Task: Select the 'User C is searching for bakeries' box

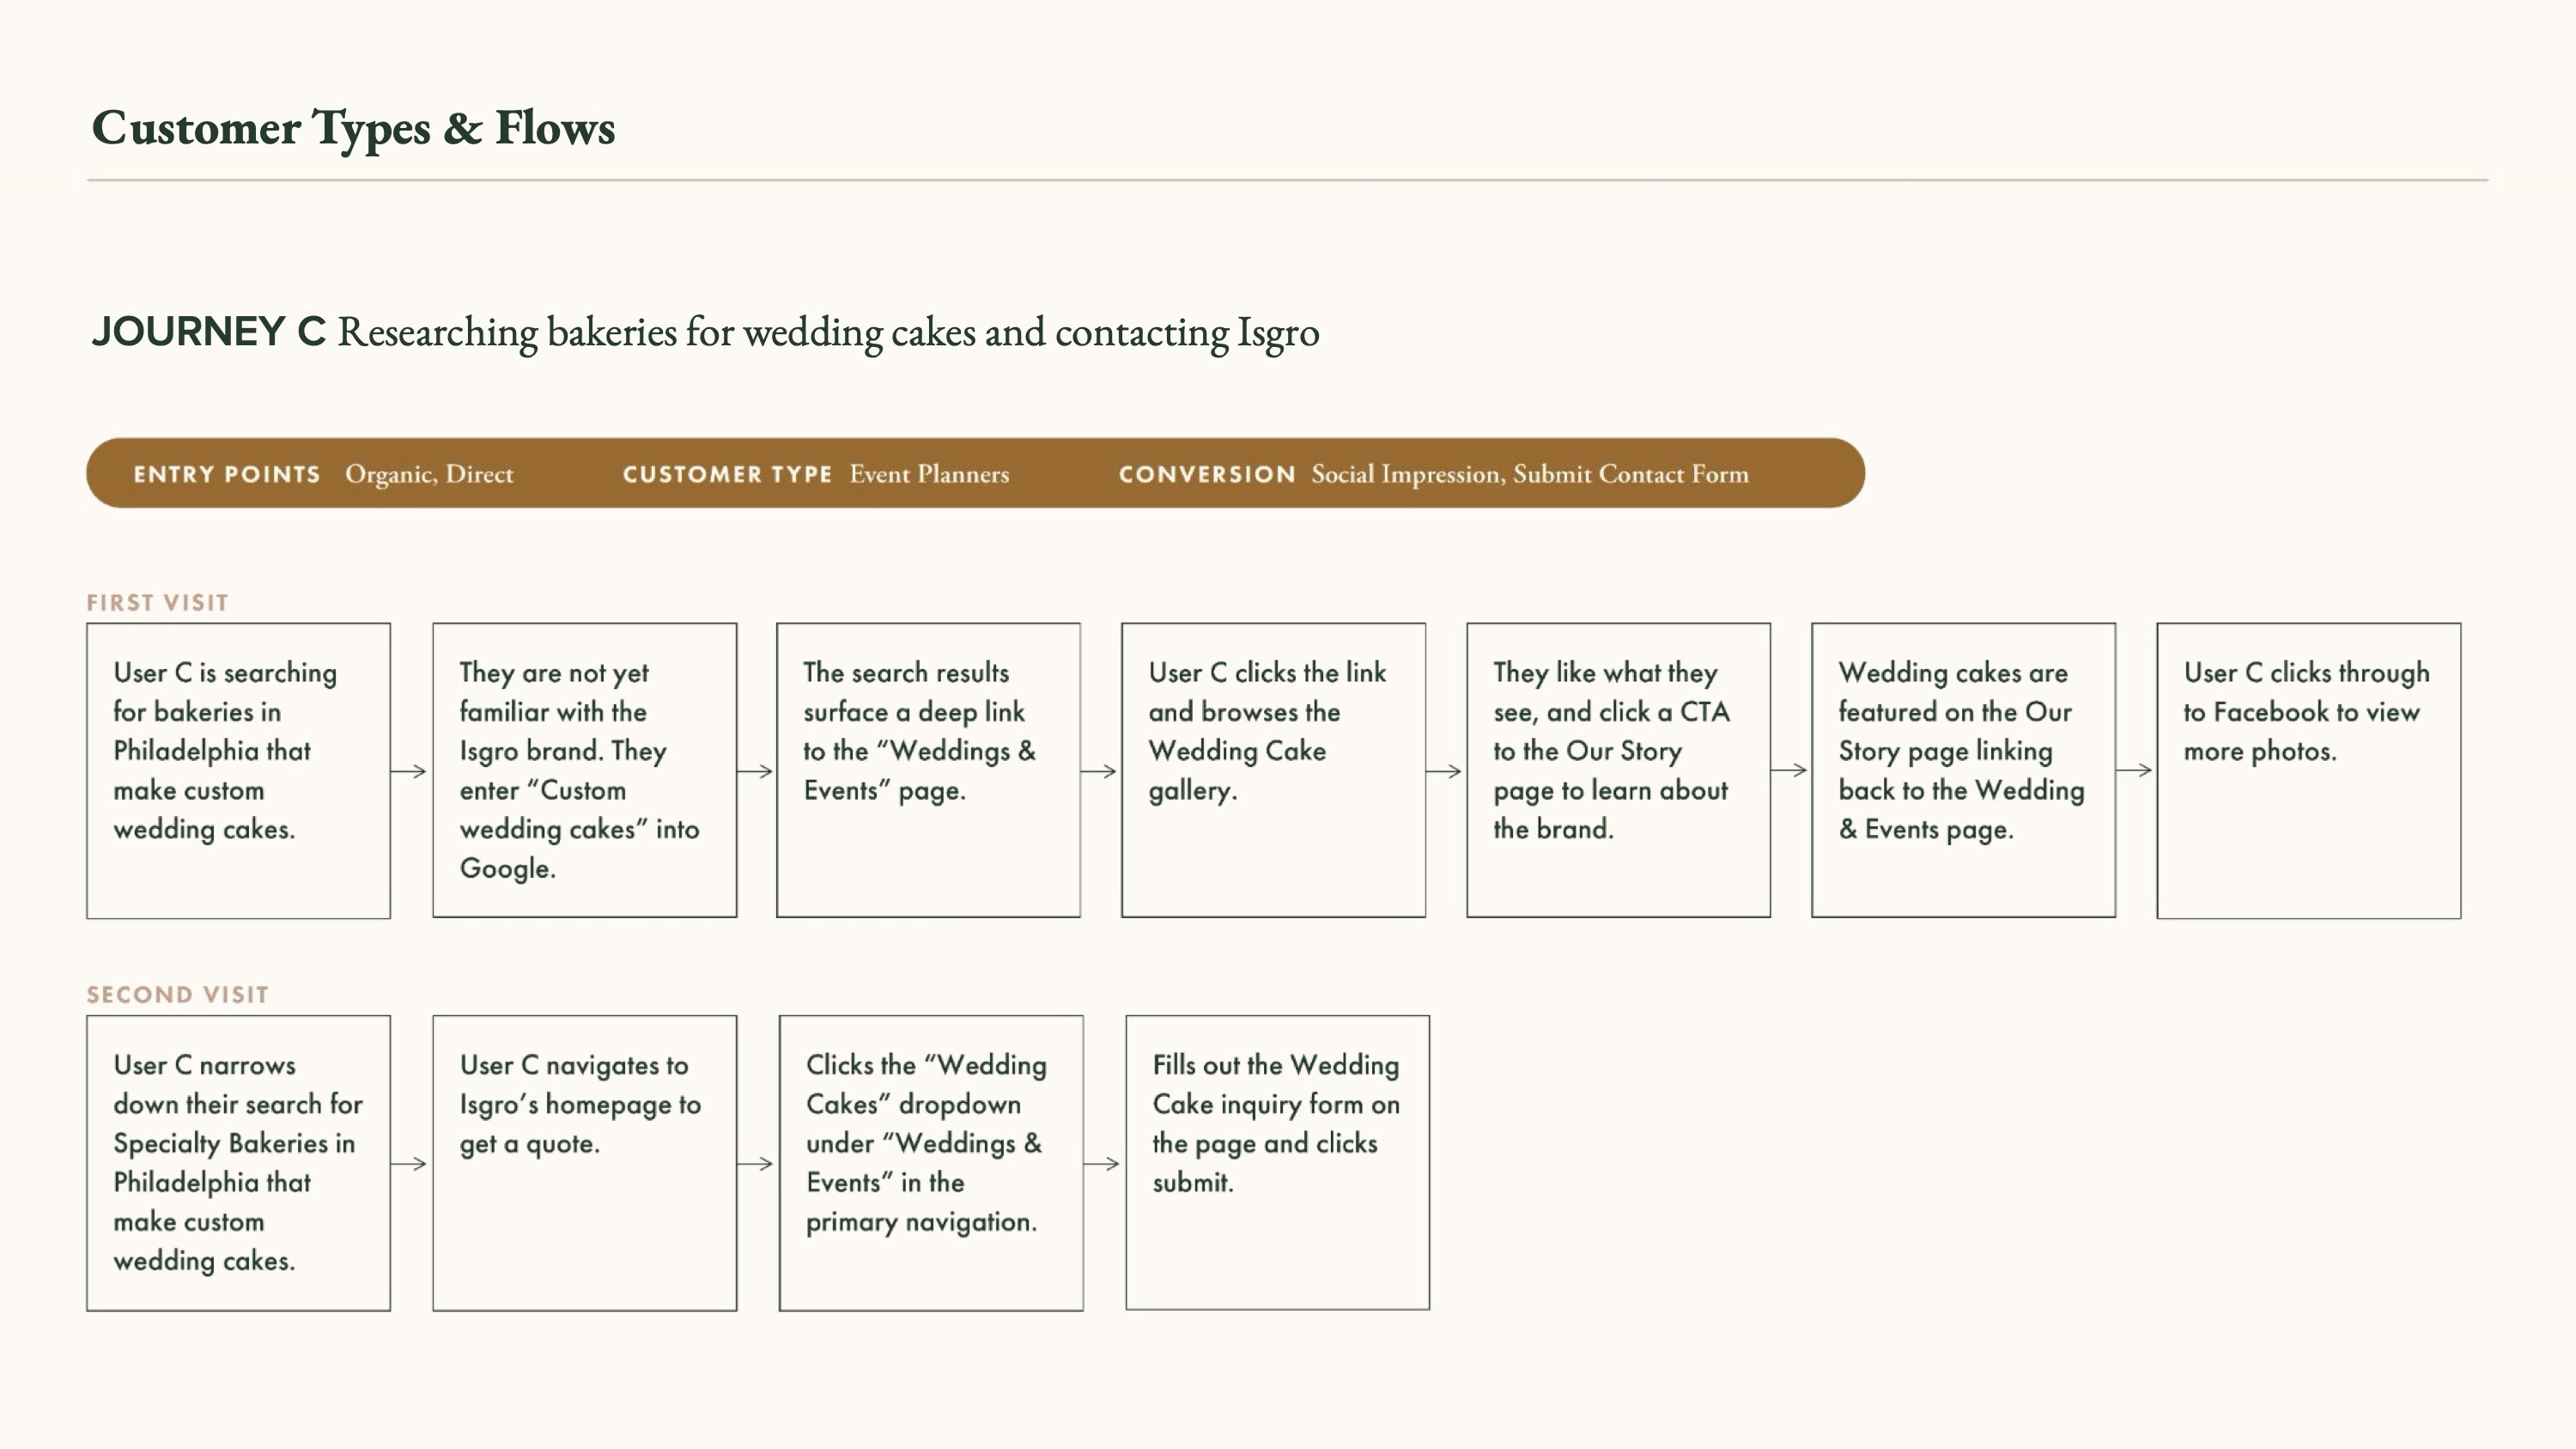Action: 238,770
